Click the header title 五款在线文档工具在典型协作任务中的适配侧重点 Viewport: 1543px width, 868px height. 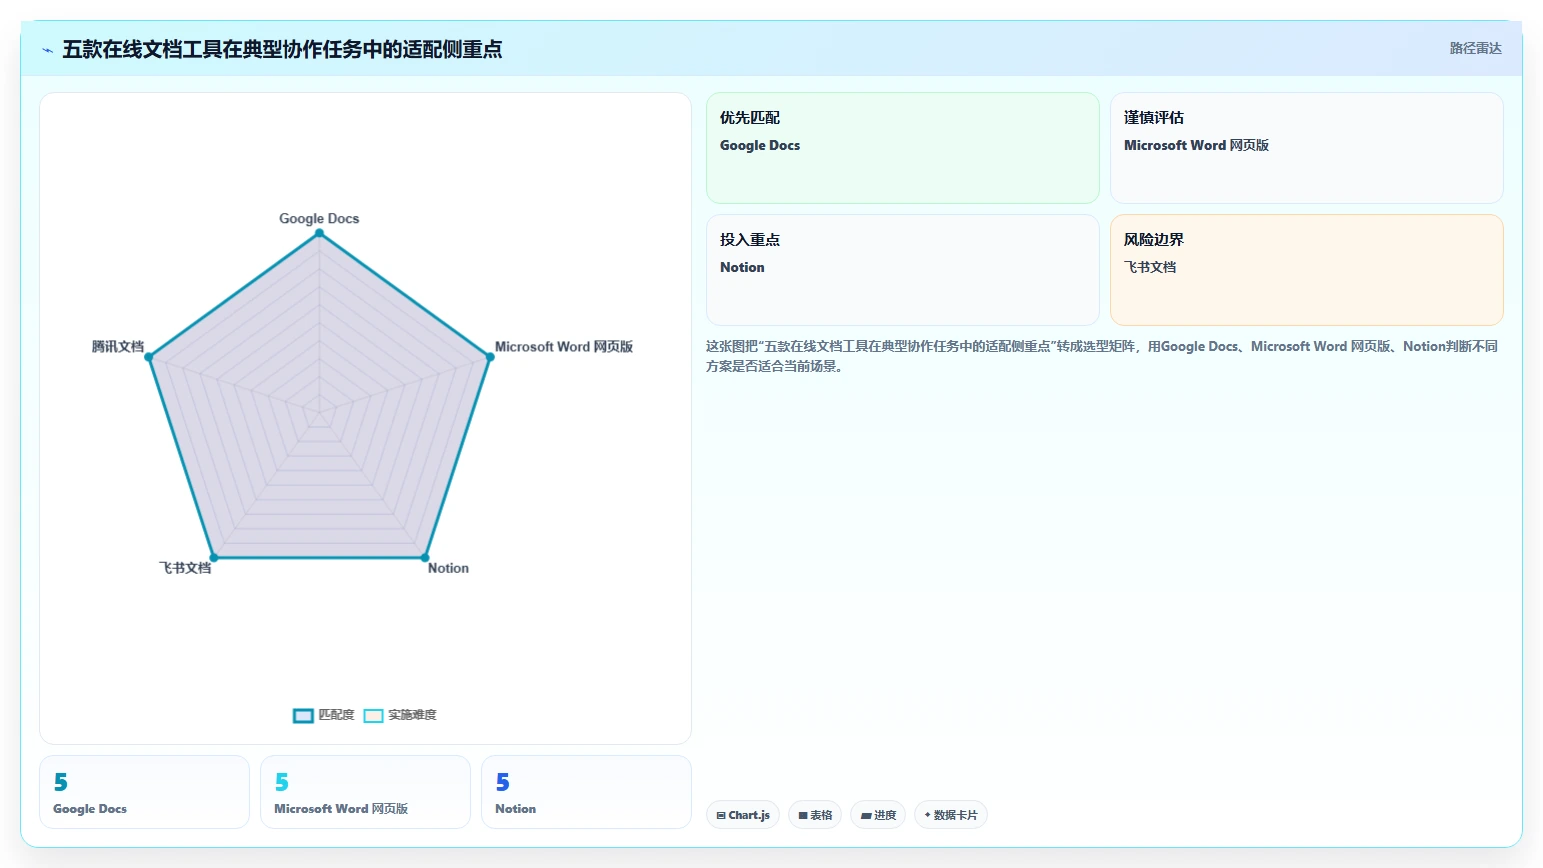[282, 49]
